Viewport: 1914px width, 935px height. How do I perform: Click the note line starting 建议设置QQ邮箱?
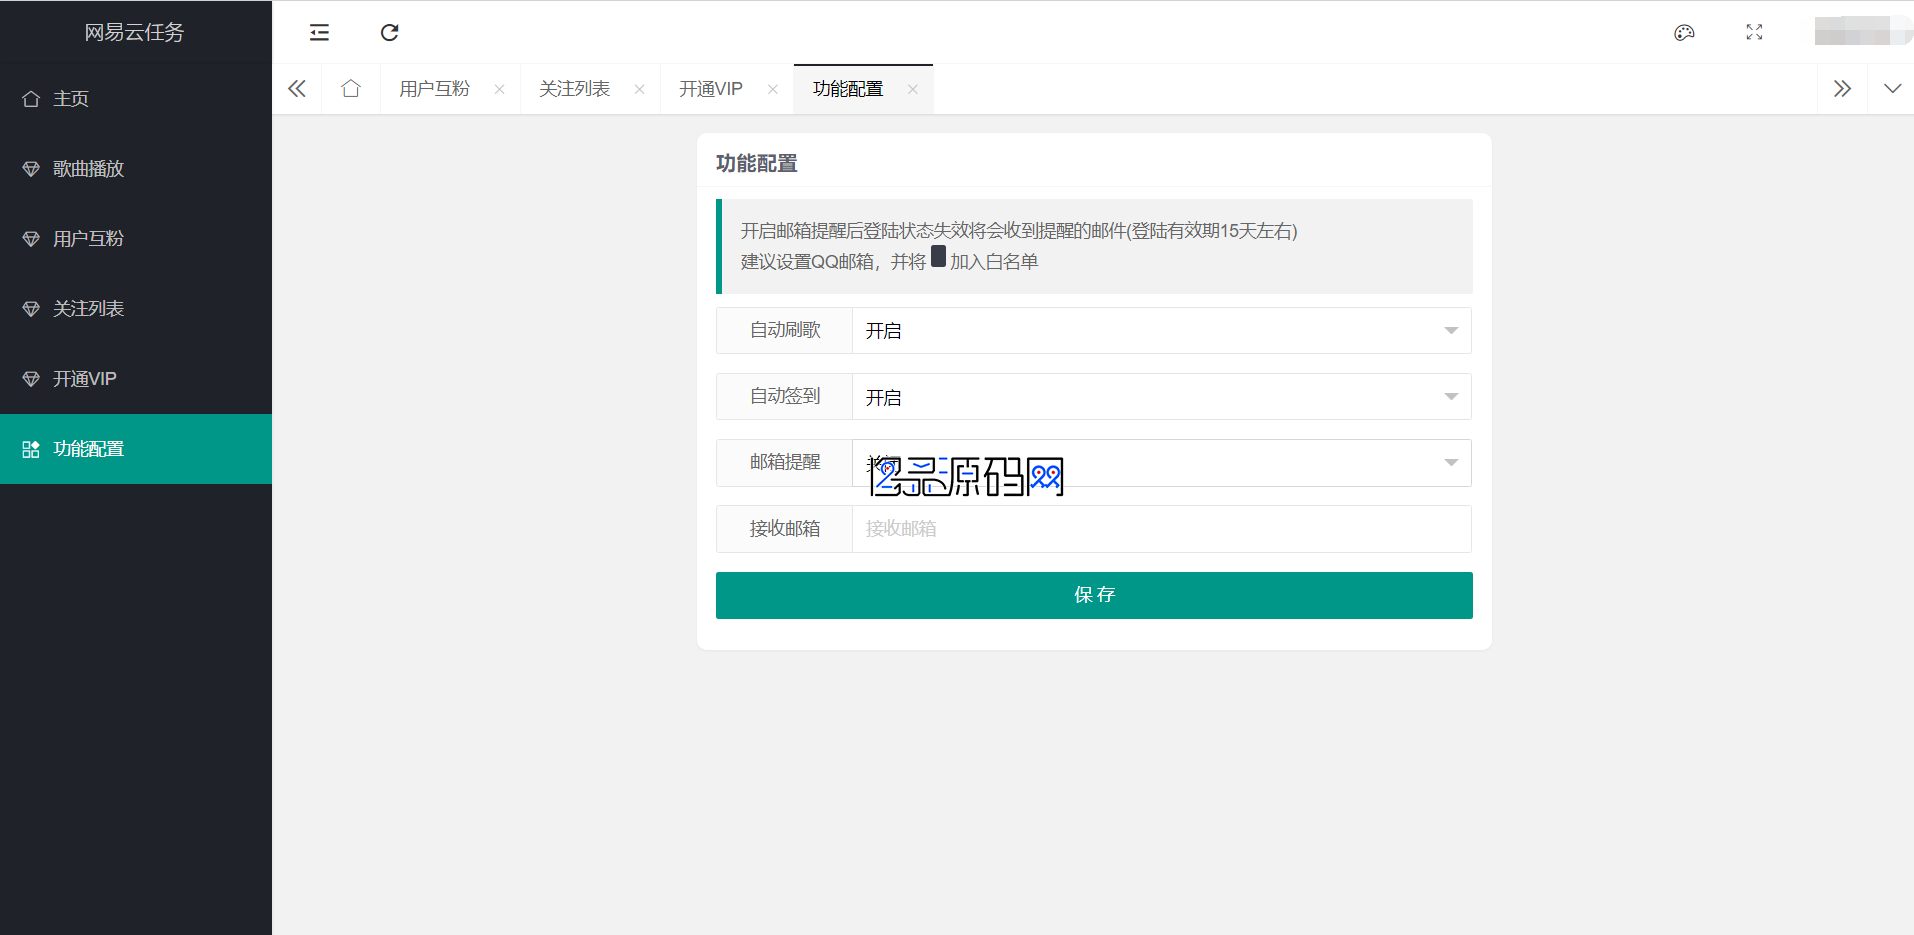point(890,261)
